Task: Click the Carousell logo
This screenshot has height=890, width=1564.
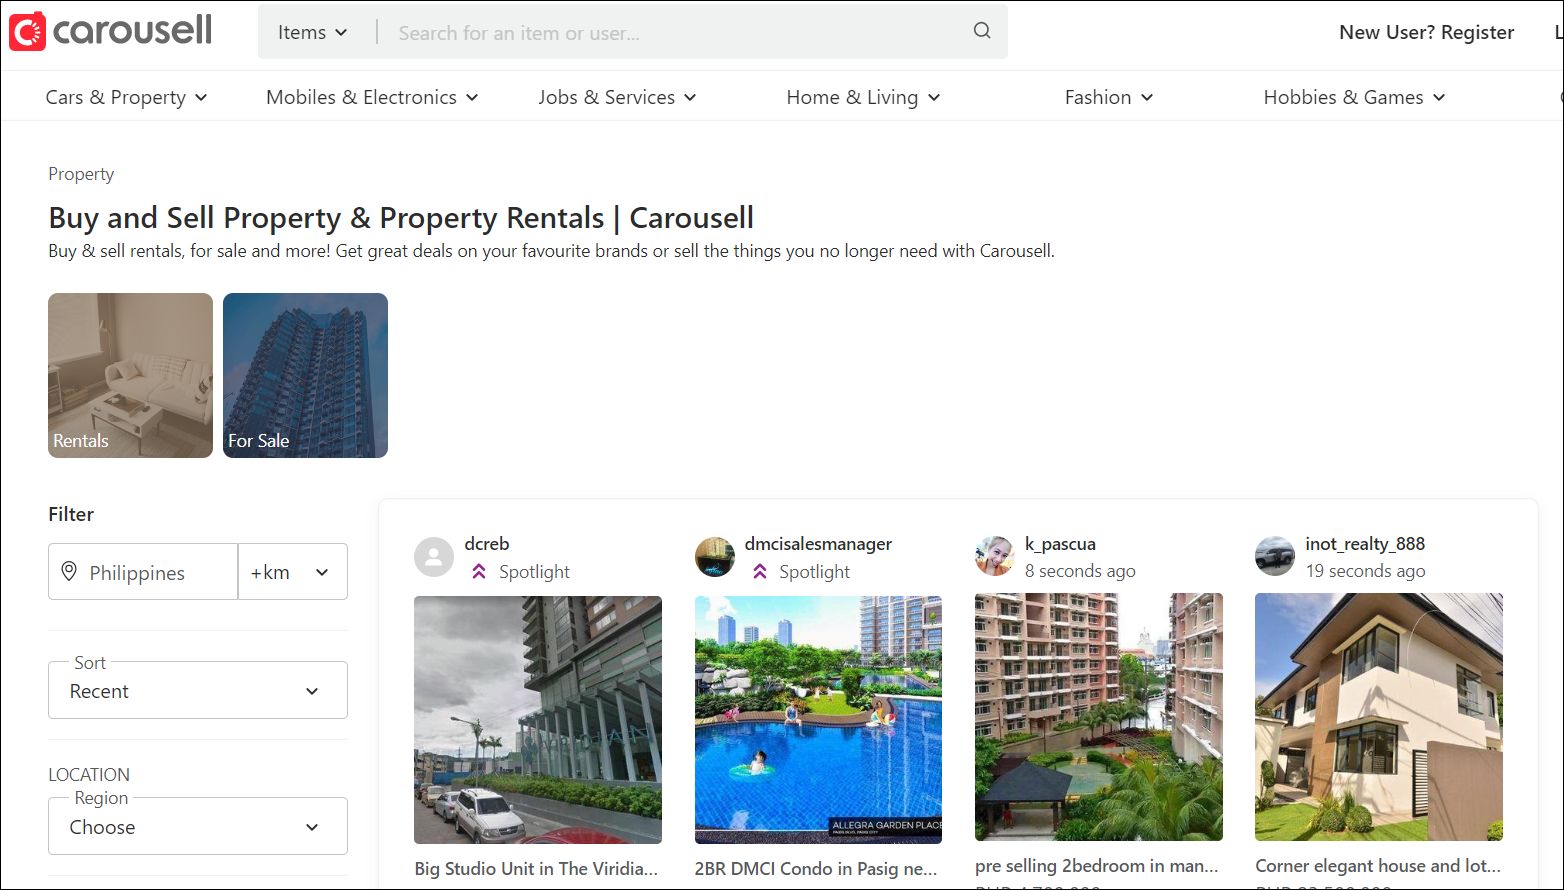Action: tap(110, 31)
